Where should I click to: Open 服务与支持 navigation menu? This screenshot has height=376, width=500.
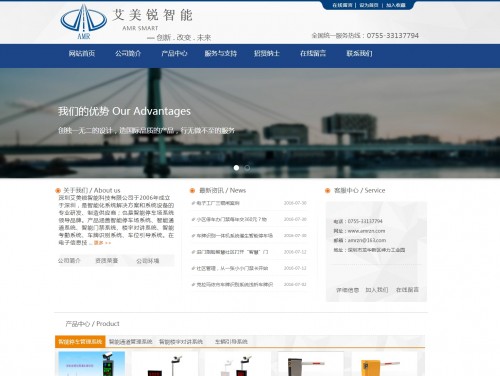point(221,53)
